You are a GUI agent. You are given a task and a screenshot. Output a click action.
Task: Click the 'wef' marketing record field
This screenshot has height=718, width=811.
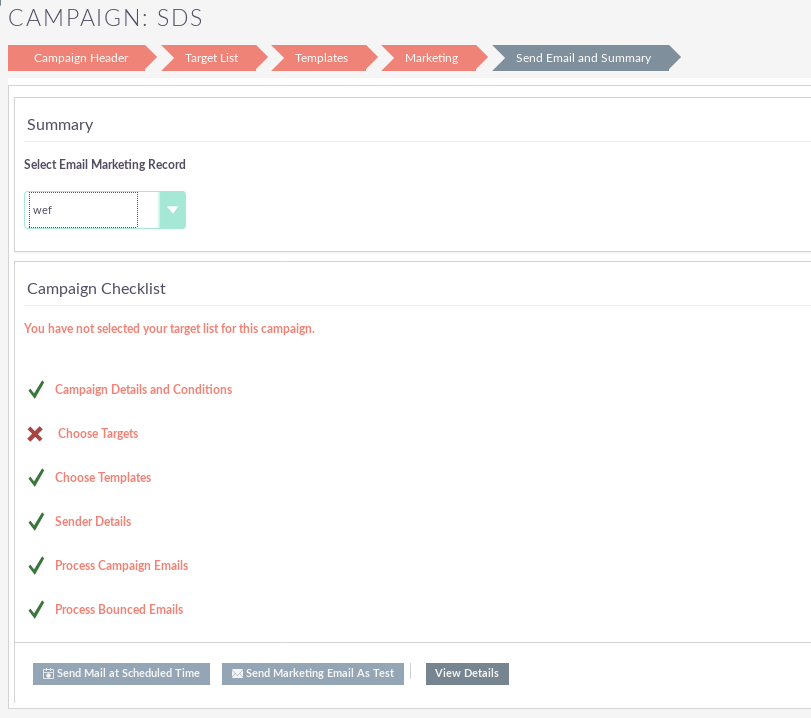(83, 210)
